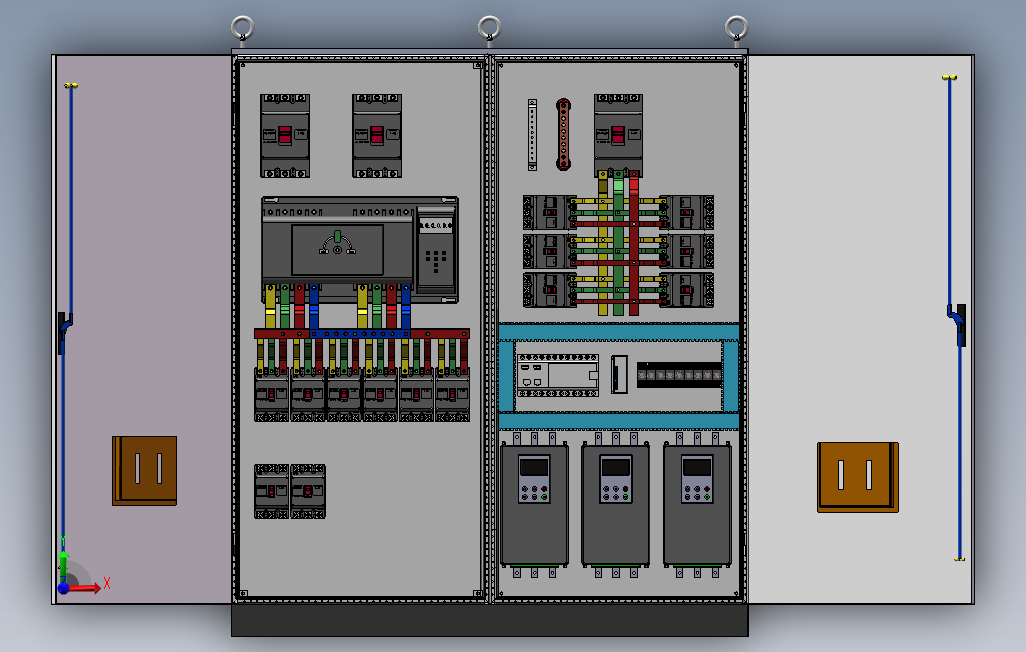Select the main breaker atop right panel

tap(618, 136)
